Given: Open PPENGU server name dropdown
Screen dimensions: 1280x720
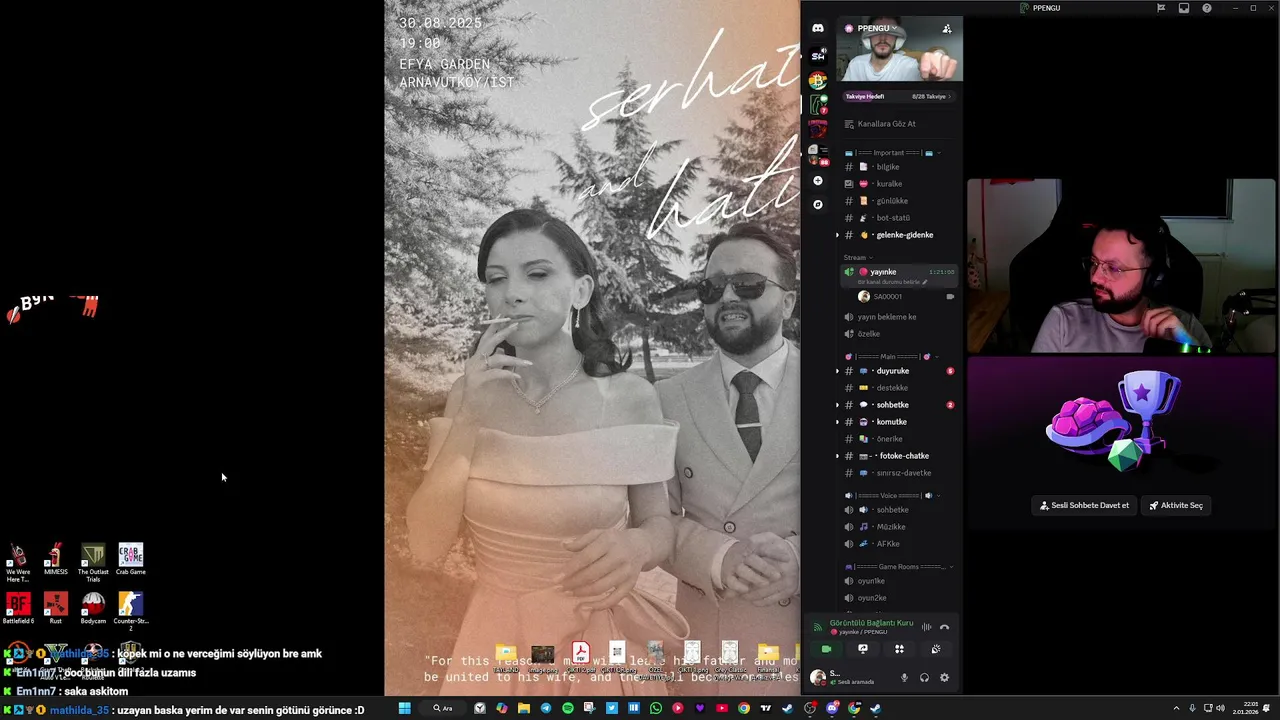Looking at the screenshot, I should [877, 28].
